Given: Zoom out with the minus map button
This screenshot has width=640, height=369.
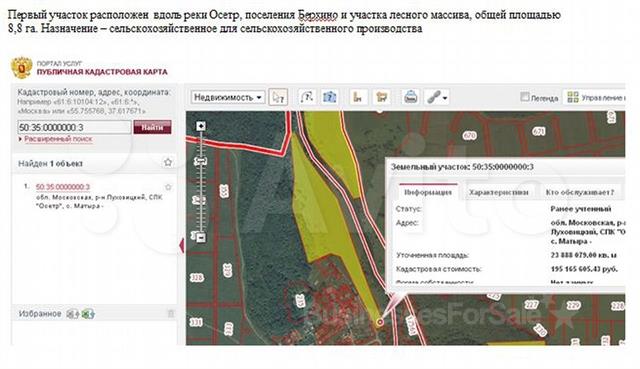Looking at the screenshot, I should click(x=200, y=237).
